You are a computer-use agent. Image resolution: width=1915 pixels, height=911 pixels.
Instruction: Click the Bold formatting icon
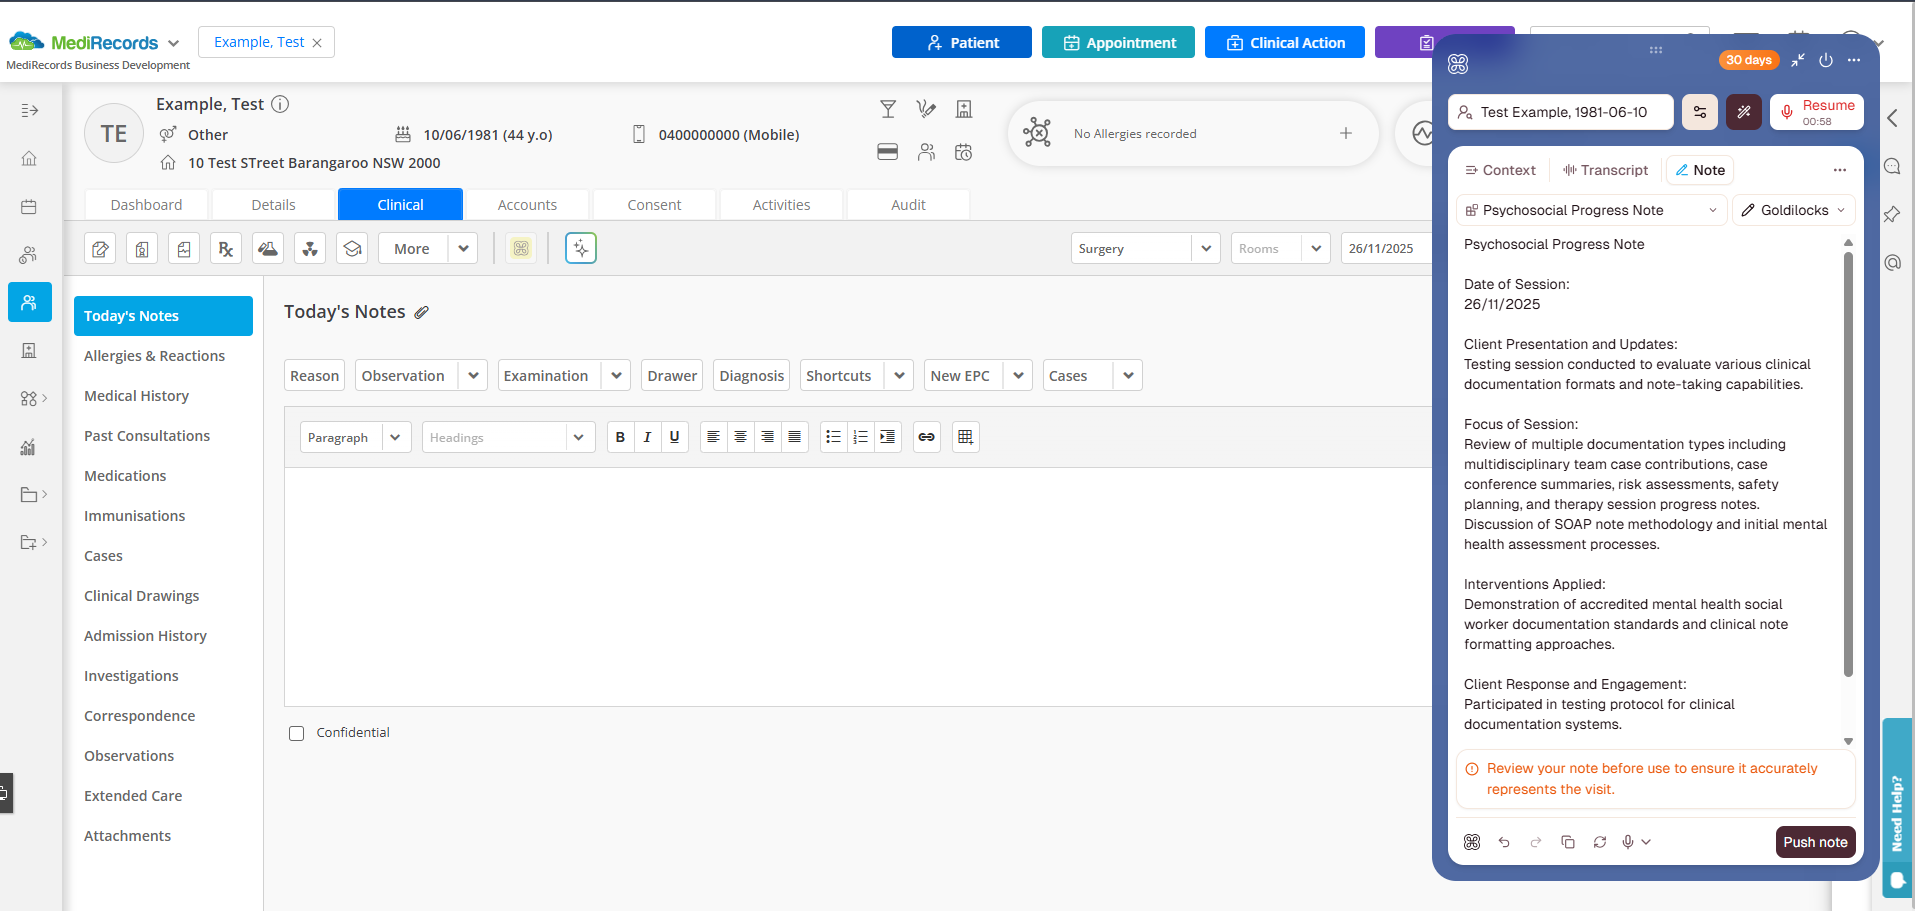pyautogui.click(x=620, y=437)
